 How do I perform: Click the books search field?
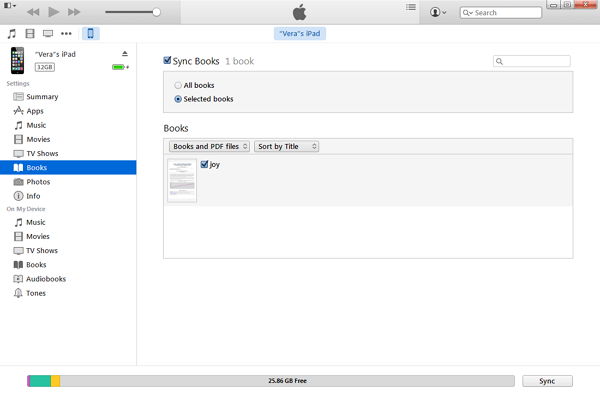(x=532, y=61)
